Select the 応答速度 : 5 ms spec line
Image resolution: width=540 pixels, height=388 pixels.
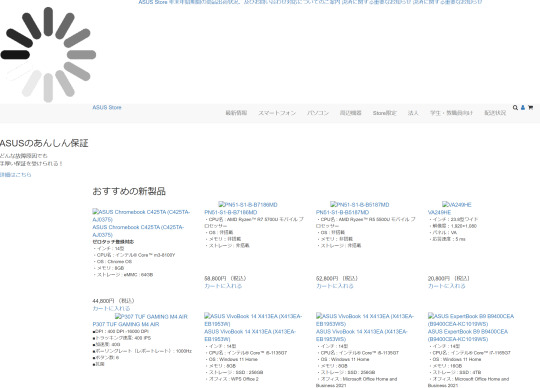[x=447, y=239]
